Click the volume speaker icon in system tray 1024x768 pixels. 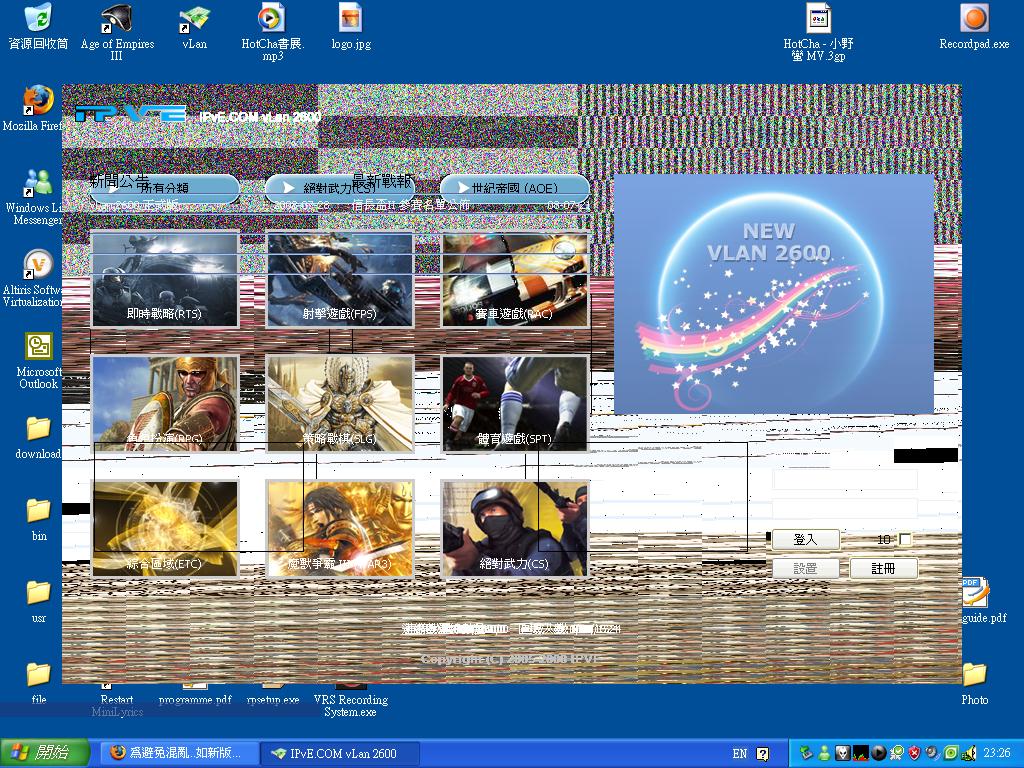point(968,753)
